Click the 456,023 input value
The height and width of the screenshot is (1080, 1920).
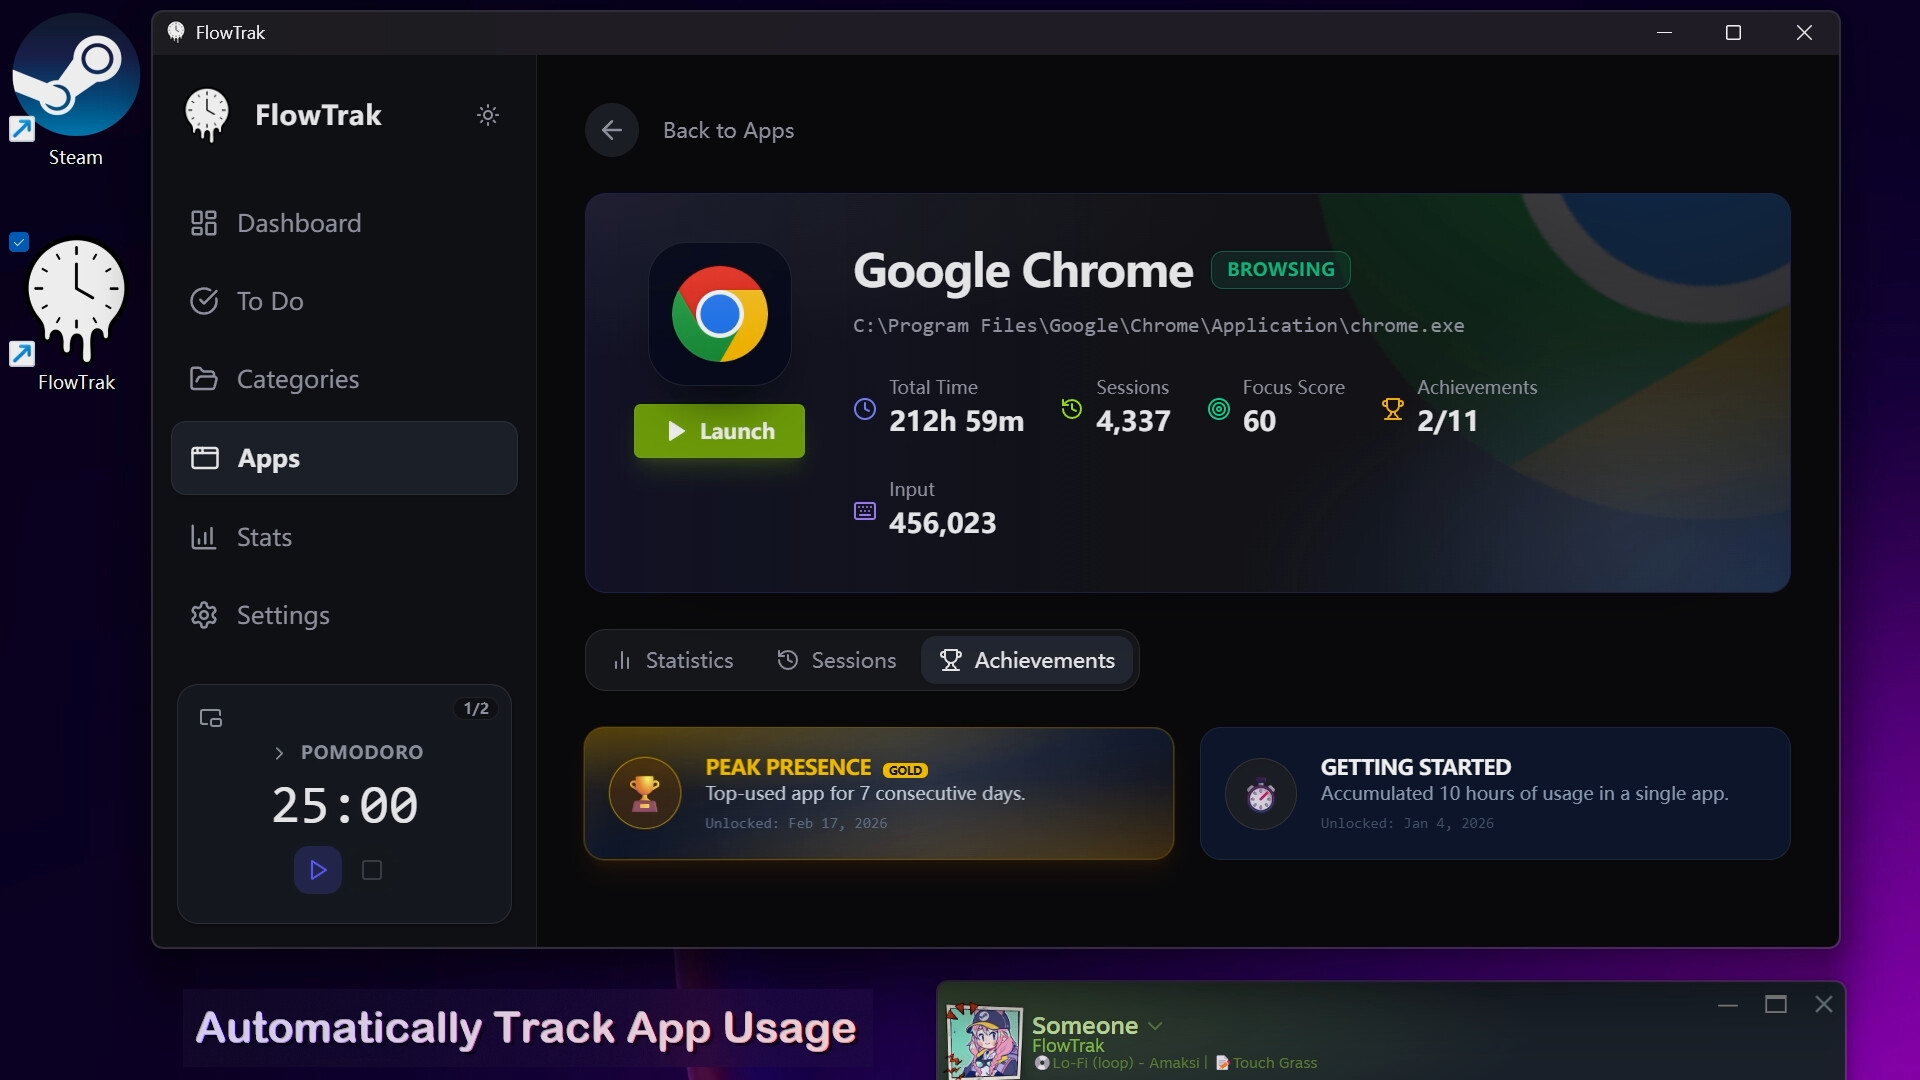click(942, 523)
